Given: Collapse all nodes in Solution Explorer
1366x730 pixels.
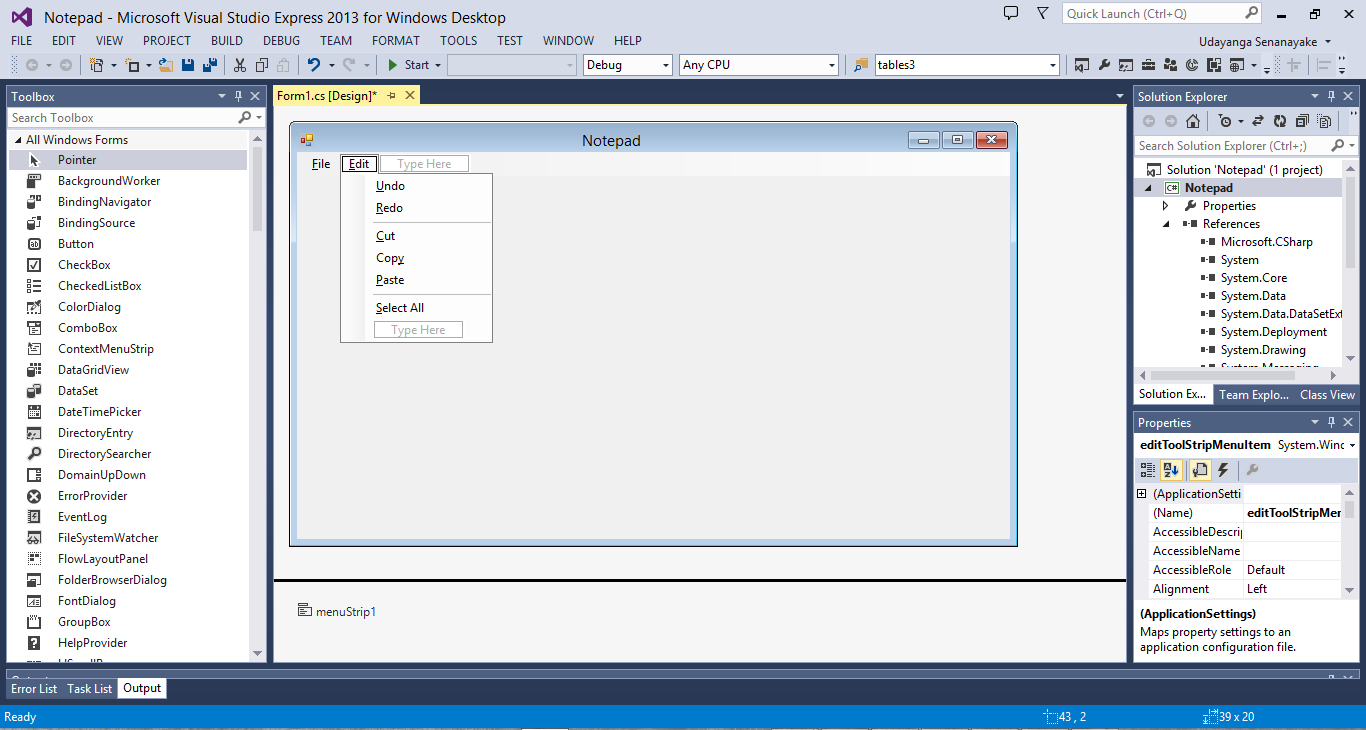Looking at the screenshot, I should click(x=1302, y=120).
